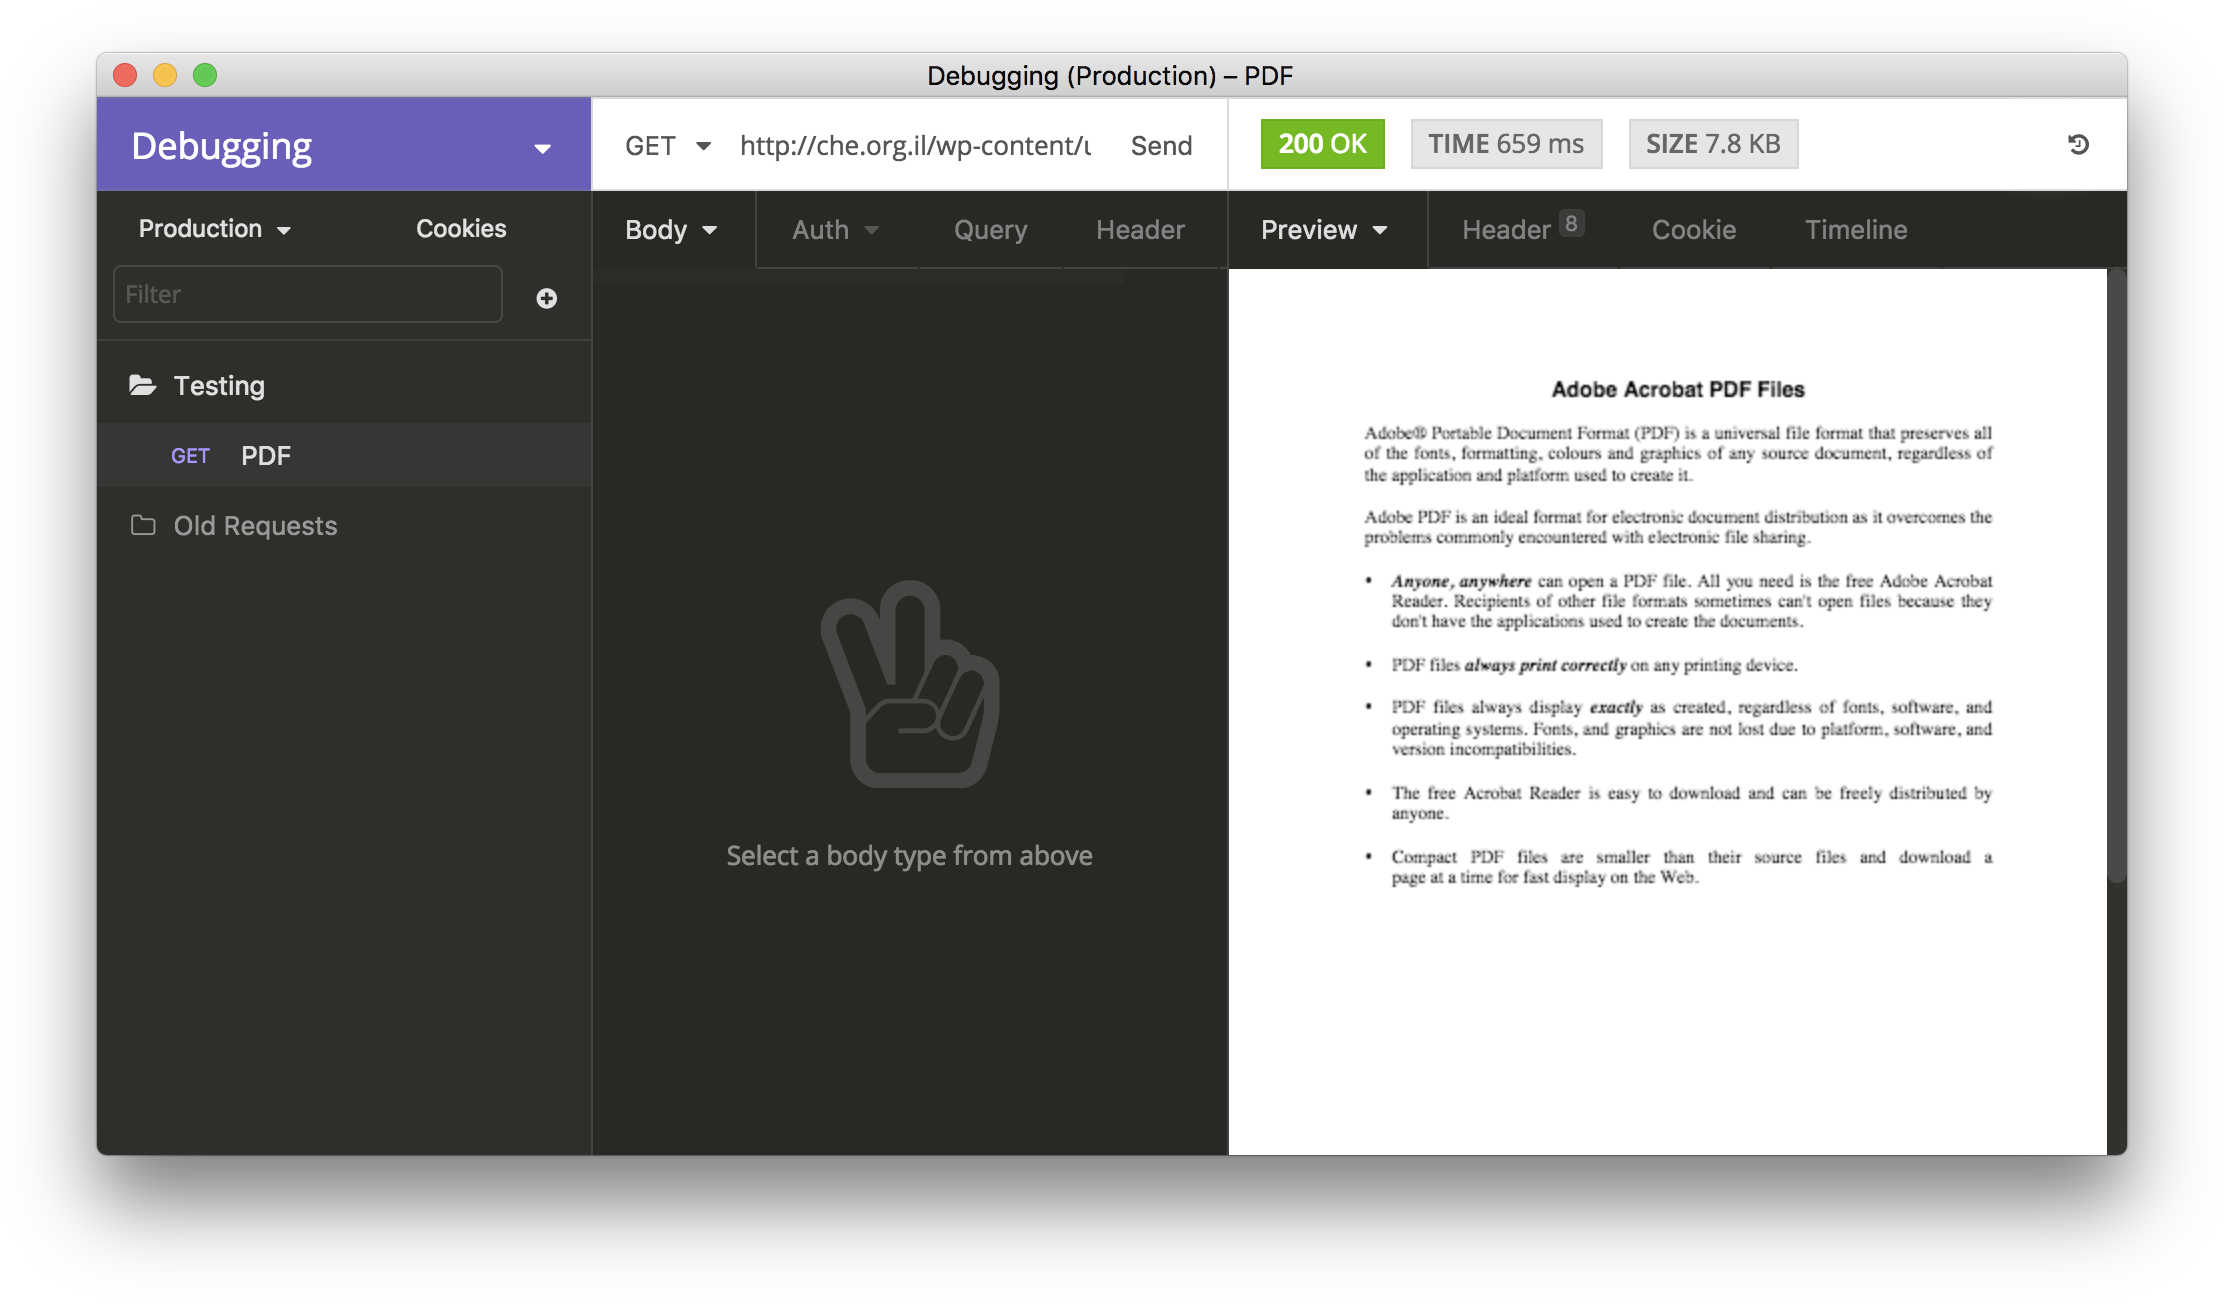
Task: Change the response Preview mode
Action: click(1323, 229)
